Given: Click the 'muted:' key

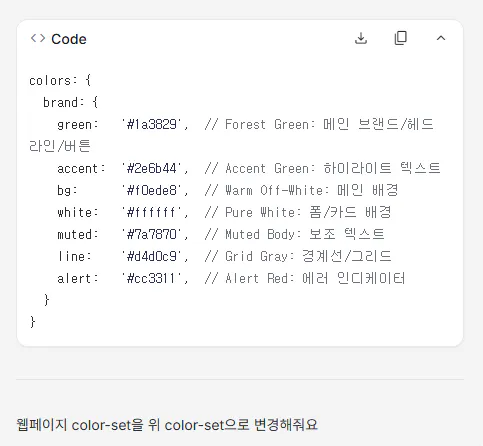Looking at the screenshot, I should [x=78, y=234].
